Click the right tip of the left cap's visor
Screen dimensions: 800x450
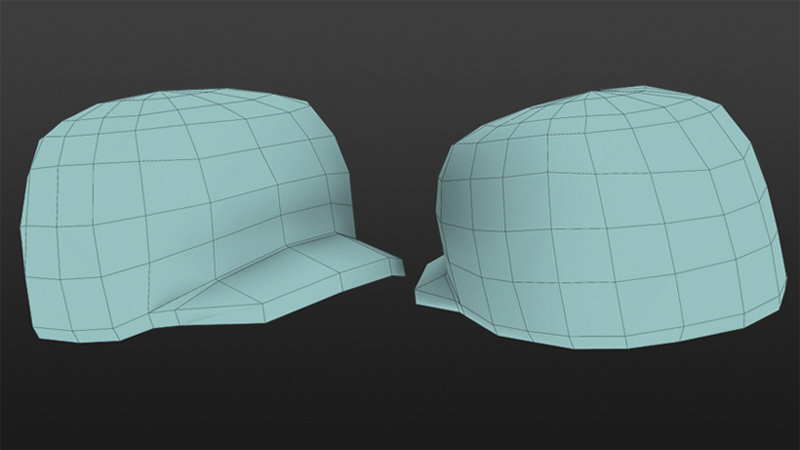(400, 265)
